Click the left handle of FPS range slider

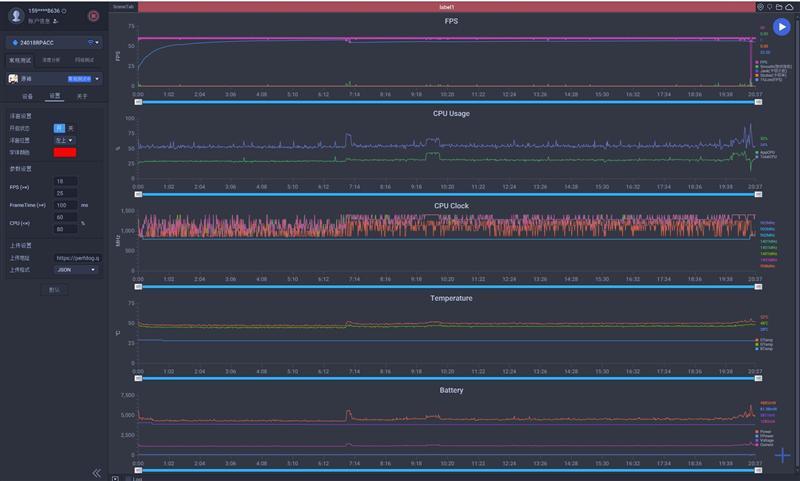[x=138, y=102]
